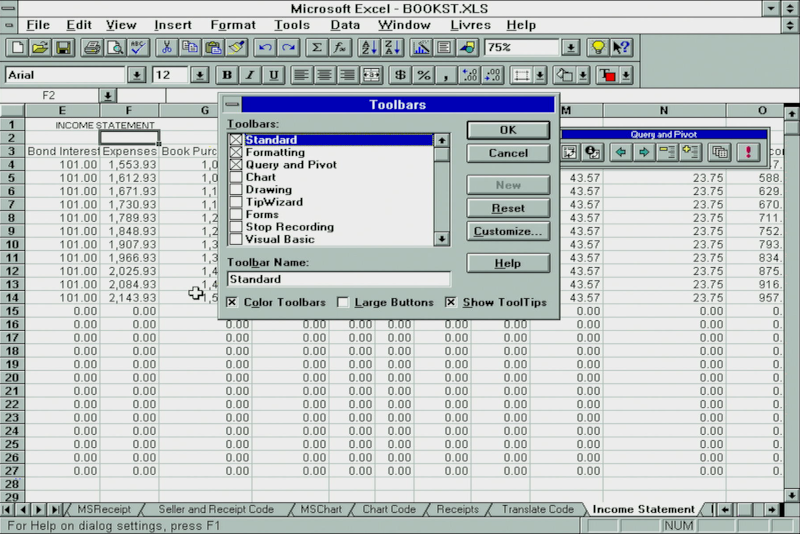
Task: Click the AutoSum sigma icon
Action: pos(317,47)
